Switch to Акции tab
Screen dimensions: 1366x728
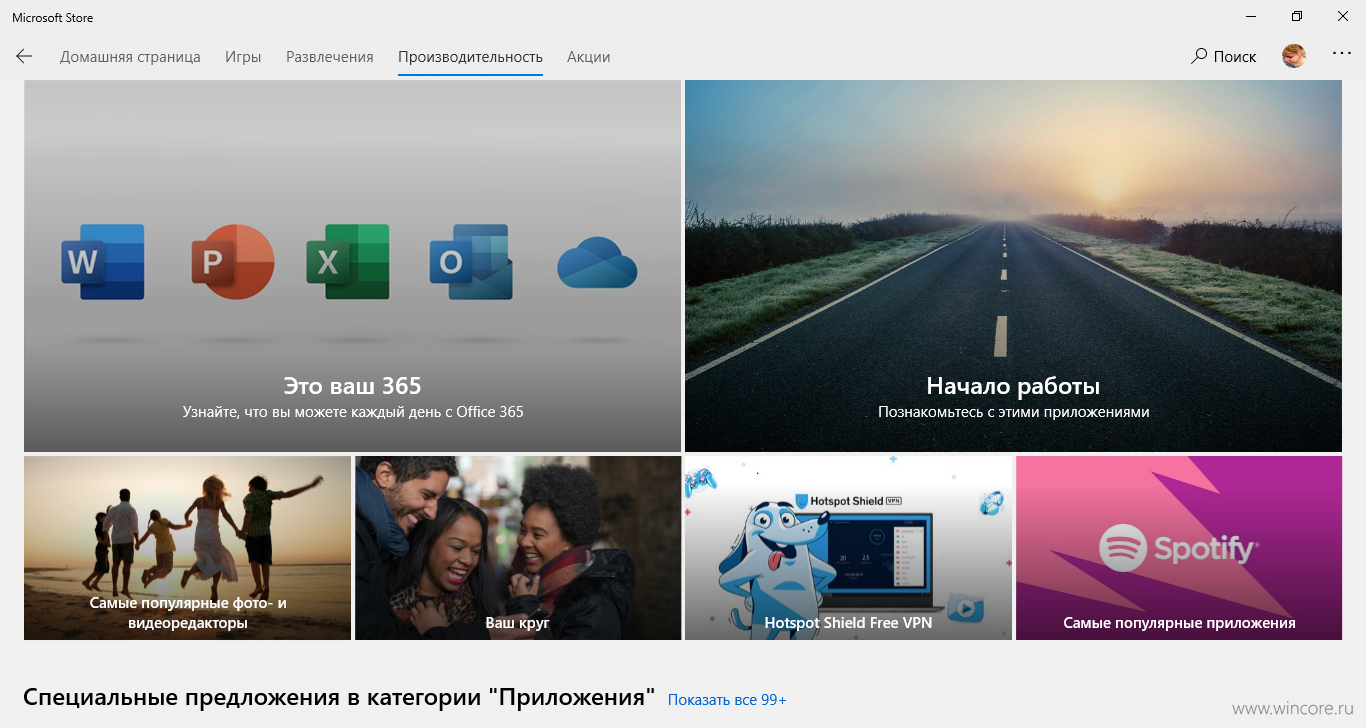click(x=588, y=57)
